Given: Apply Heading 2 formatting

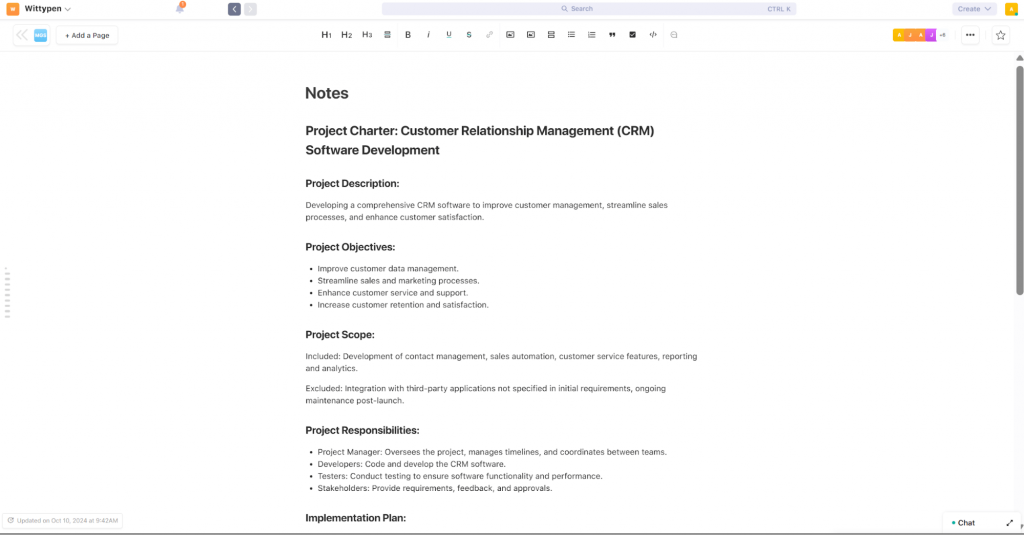Looking at the screenshot, I should coord(347,35).
